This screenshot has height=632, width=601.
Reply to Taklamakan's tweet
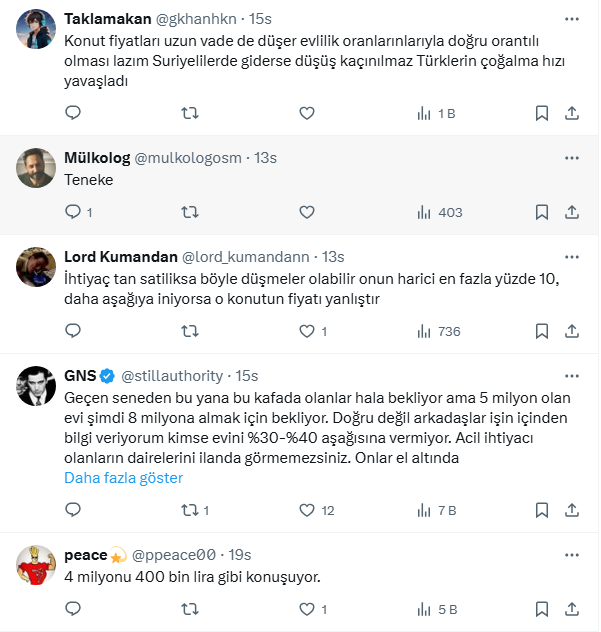[72, 113]
